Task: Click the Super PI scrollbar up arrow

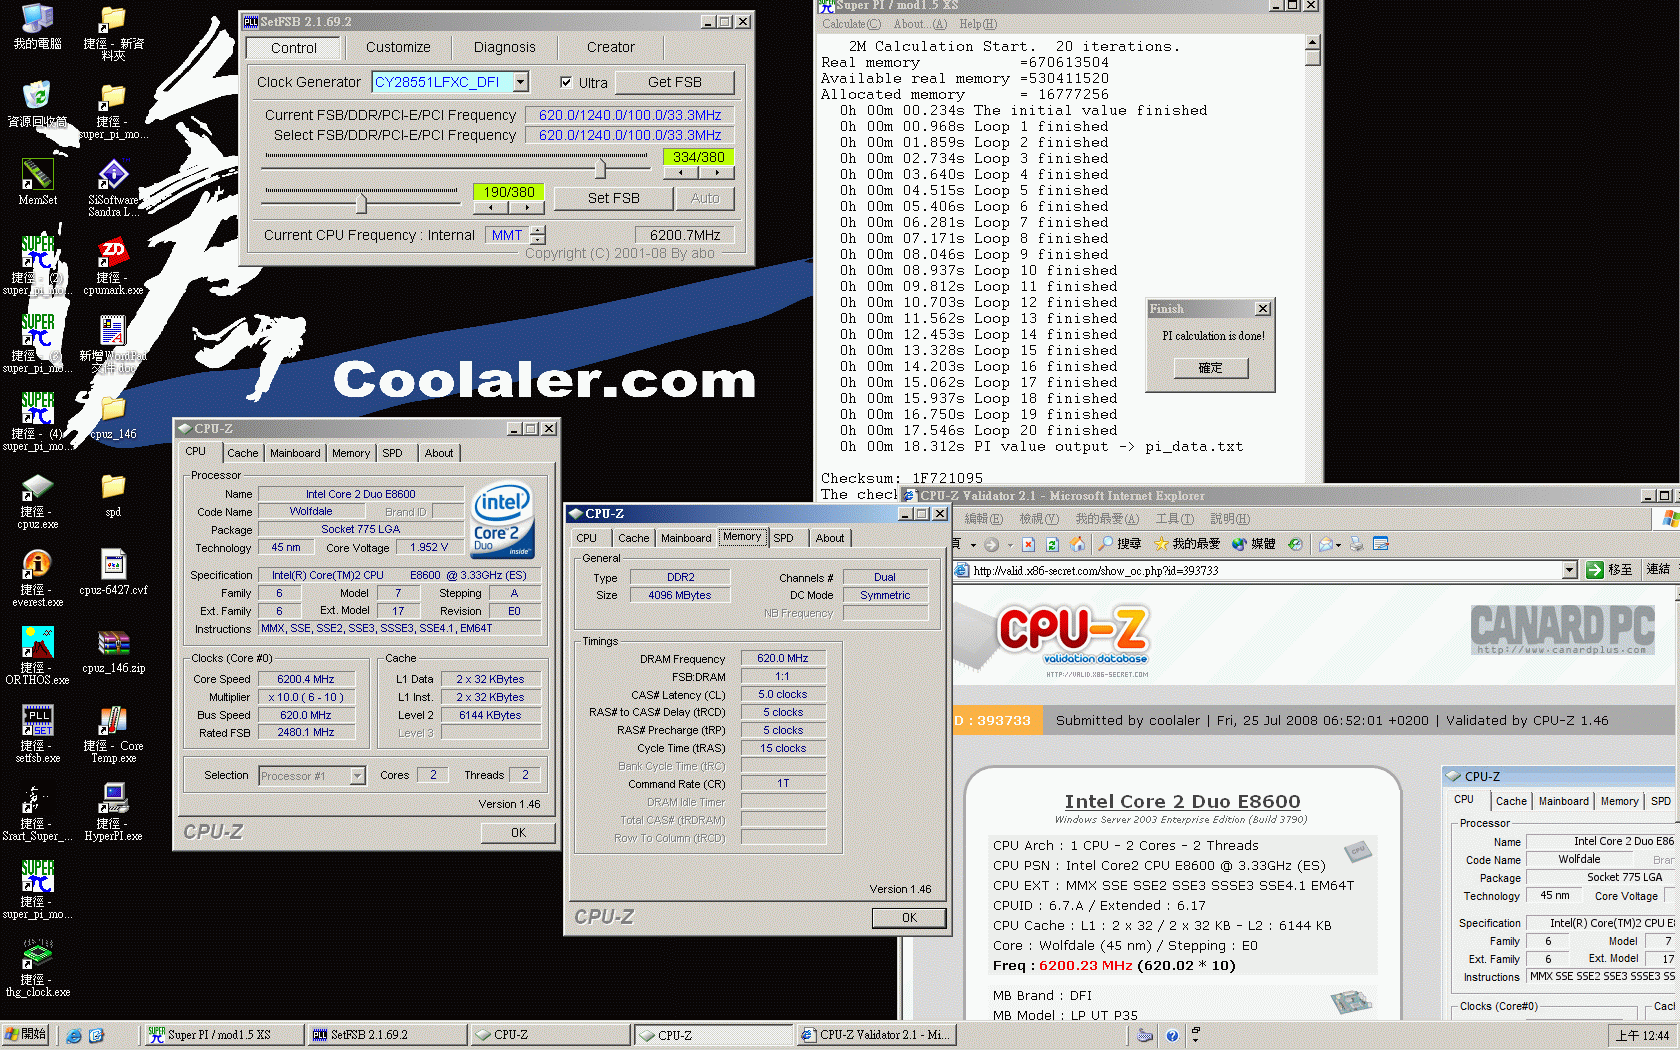Action: point(1313,42)
